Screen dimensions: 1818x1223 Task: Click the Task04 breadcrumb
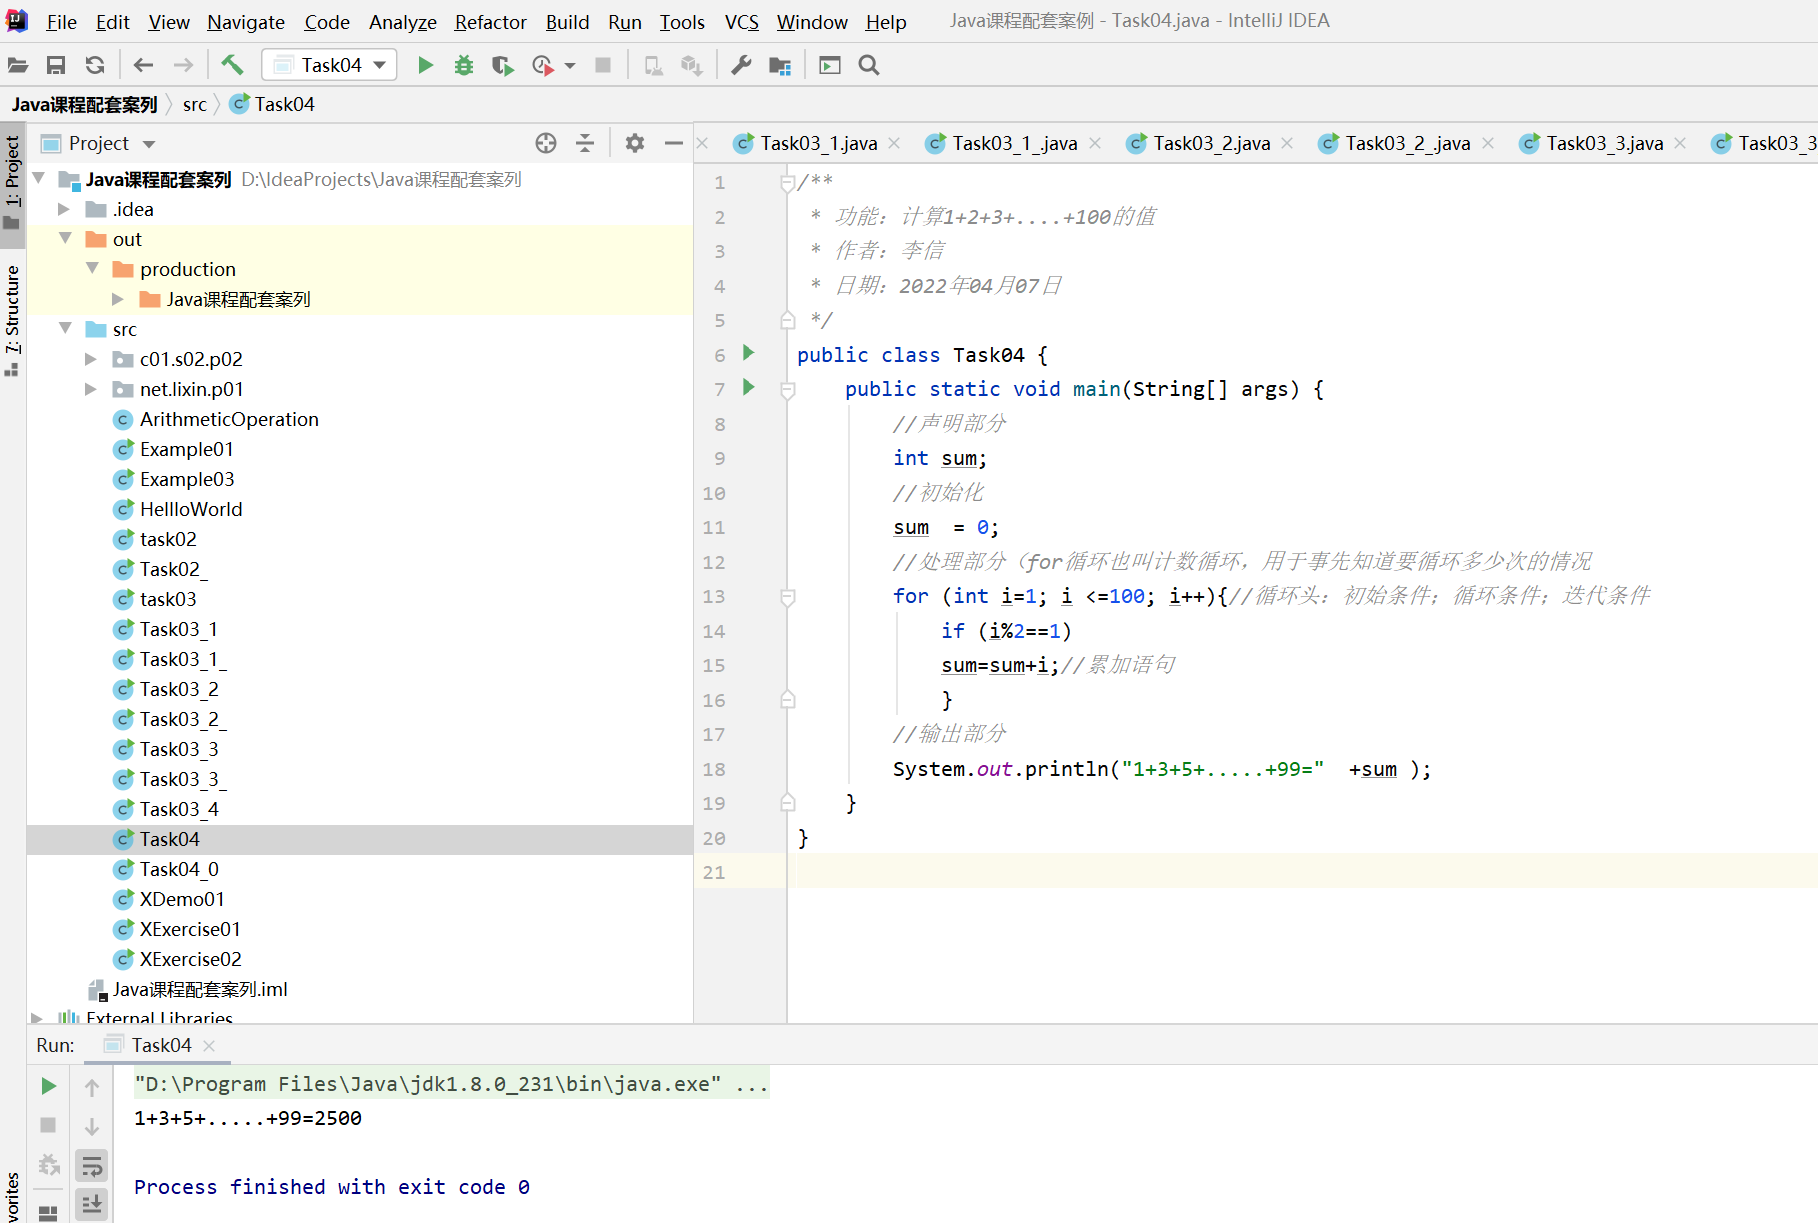click(273, 104)
